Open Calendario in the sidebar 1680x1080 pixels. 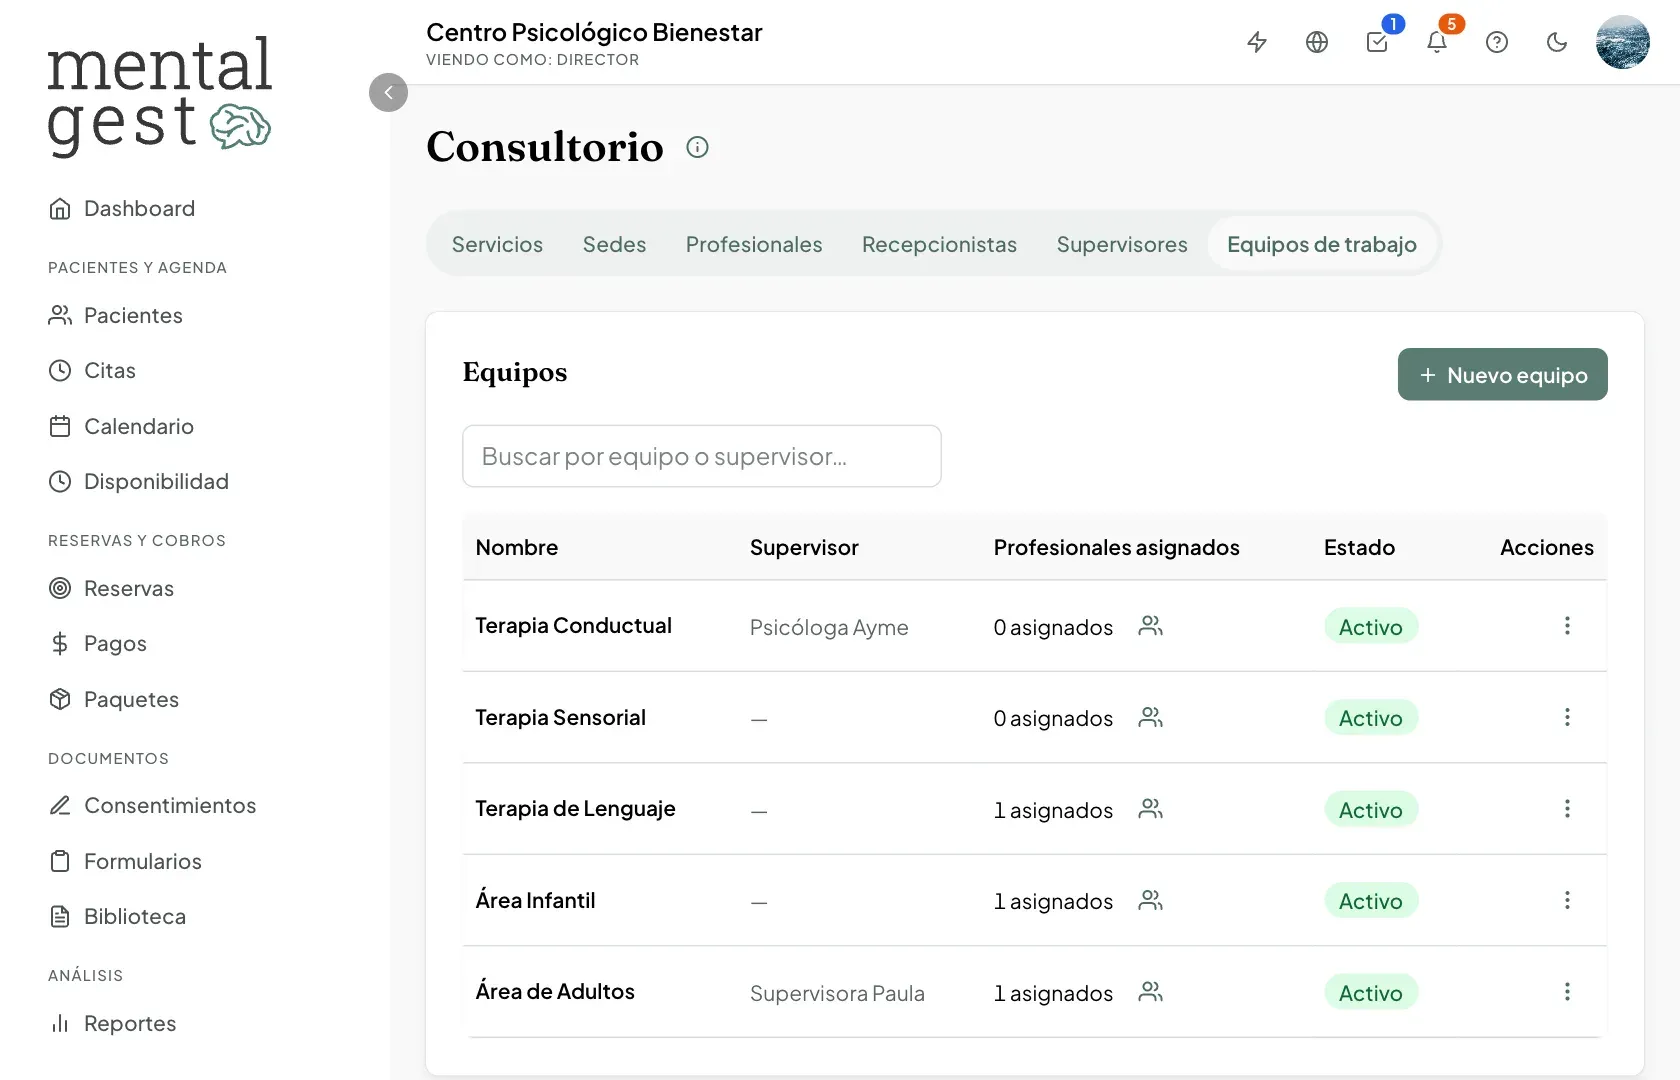[x=121, y=427]
